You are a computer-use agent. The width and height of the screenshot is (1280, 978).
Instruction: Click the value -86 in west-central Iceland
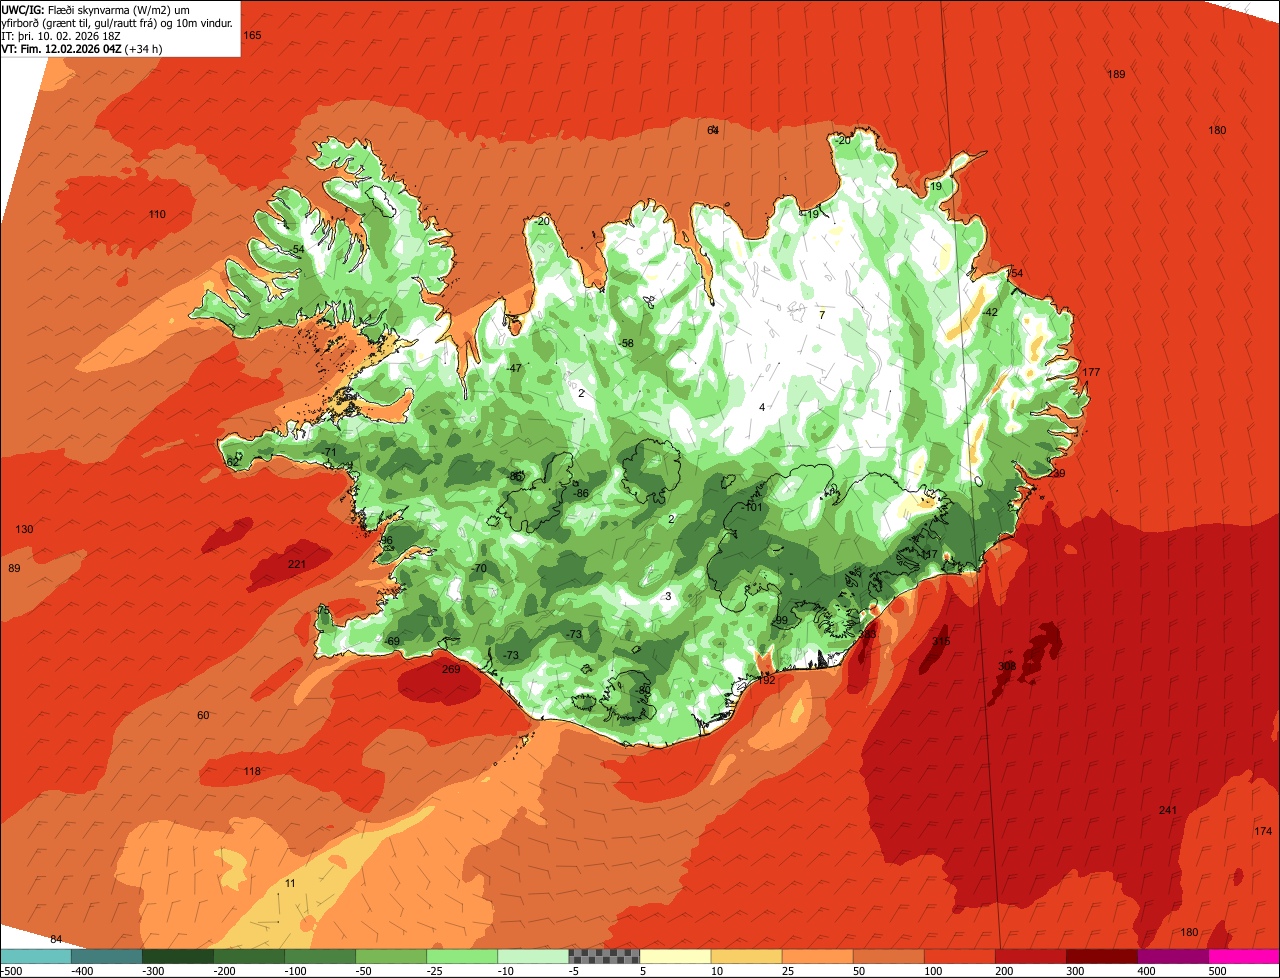(581, 493)
